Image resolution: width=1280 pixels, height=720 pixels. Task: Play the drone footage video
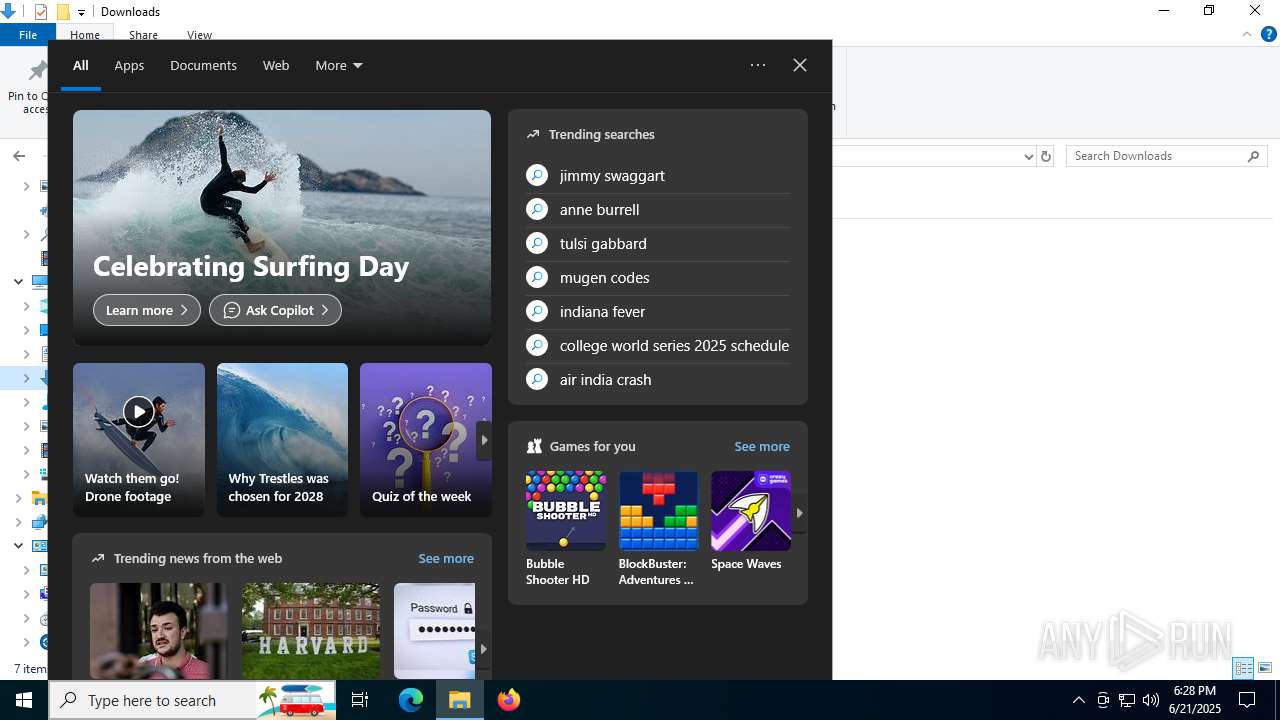tap(139, 411)
